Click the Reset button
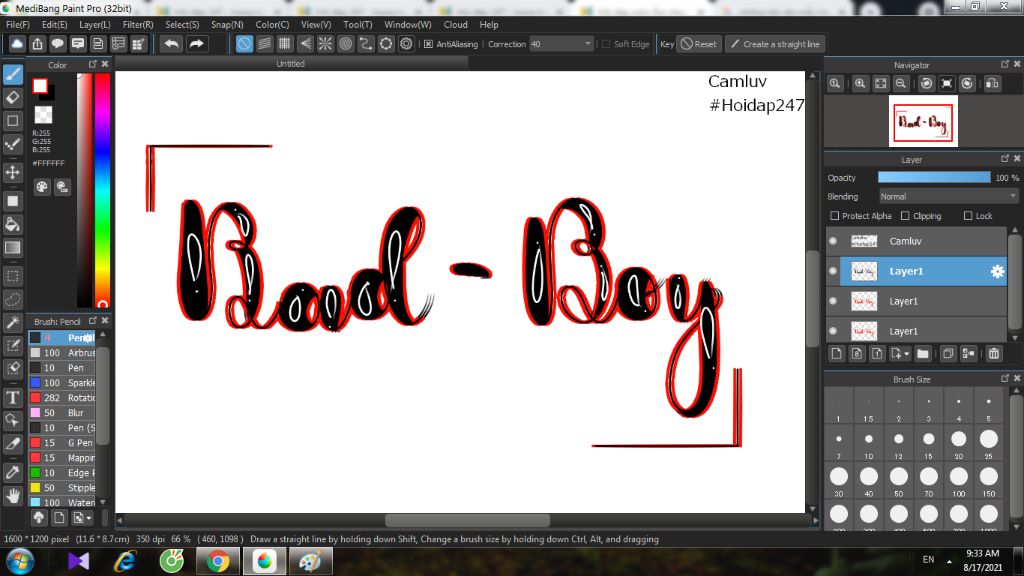This screenshot has height=576, width=1024. pos(699,44)
